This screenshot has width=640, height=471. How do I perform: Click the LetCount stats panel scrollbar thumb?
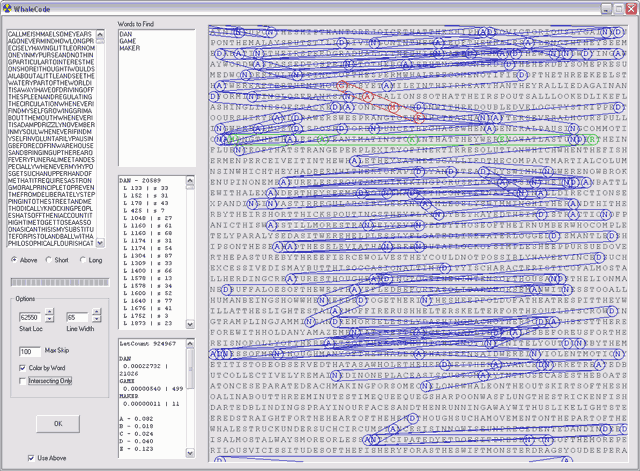tap(190, 369)
